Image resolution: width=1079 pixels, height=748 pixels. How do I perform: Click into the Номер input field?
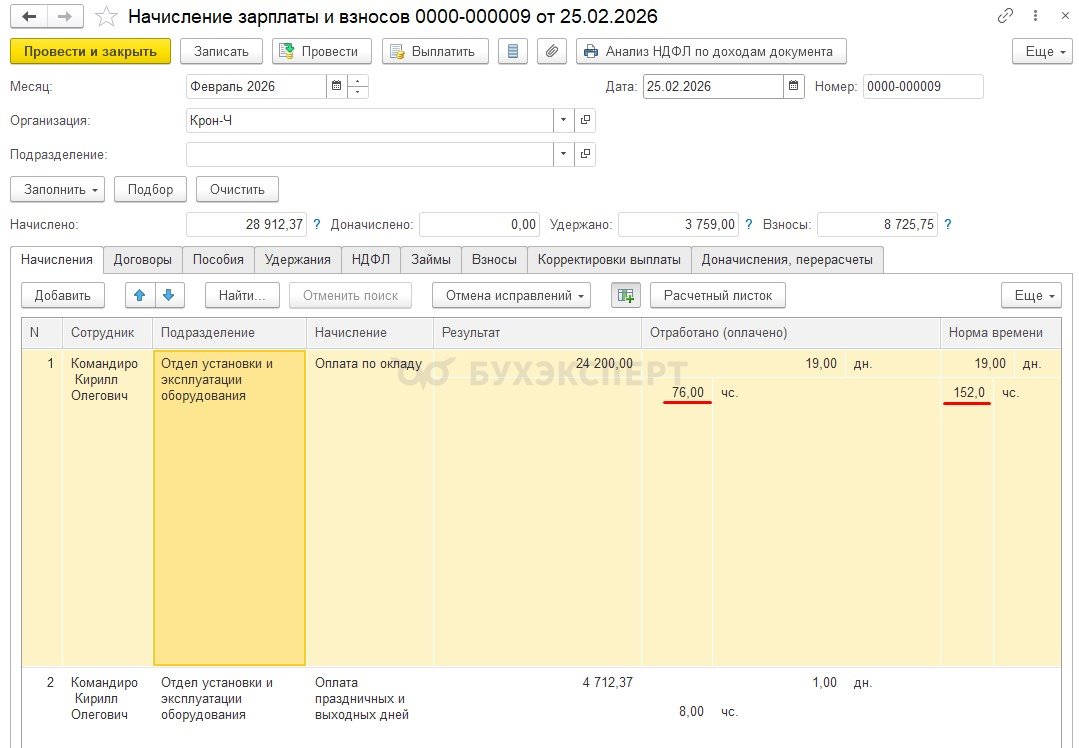922,87
